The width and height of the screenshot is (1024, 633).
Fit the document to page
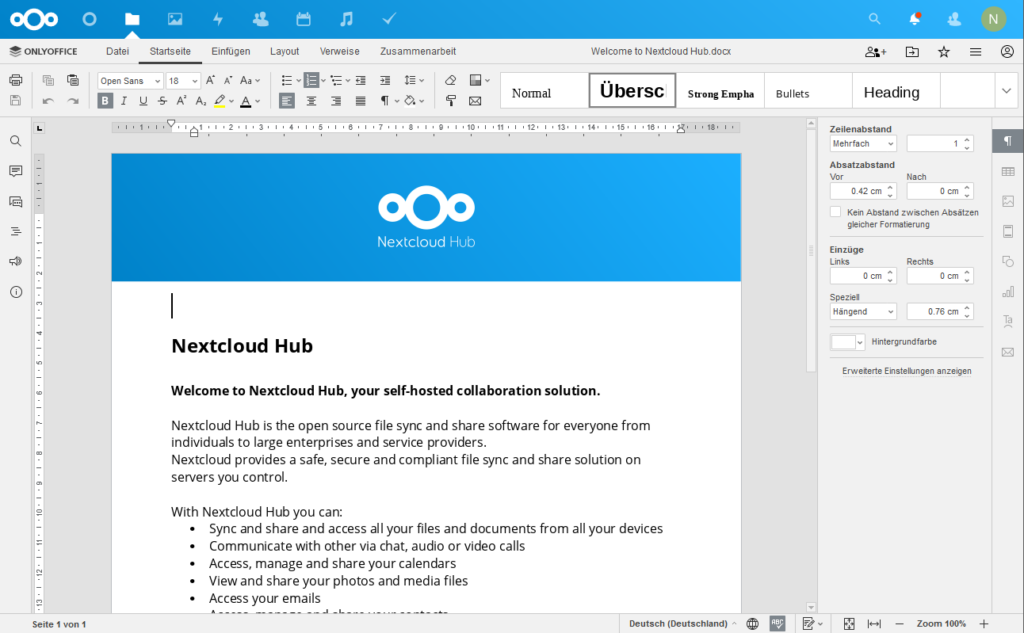click(848, 623)
